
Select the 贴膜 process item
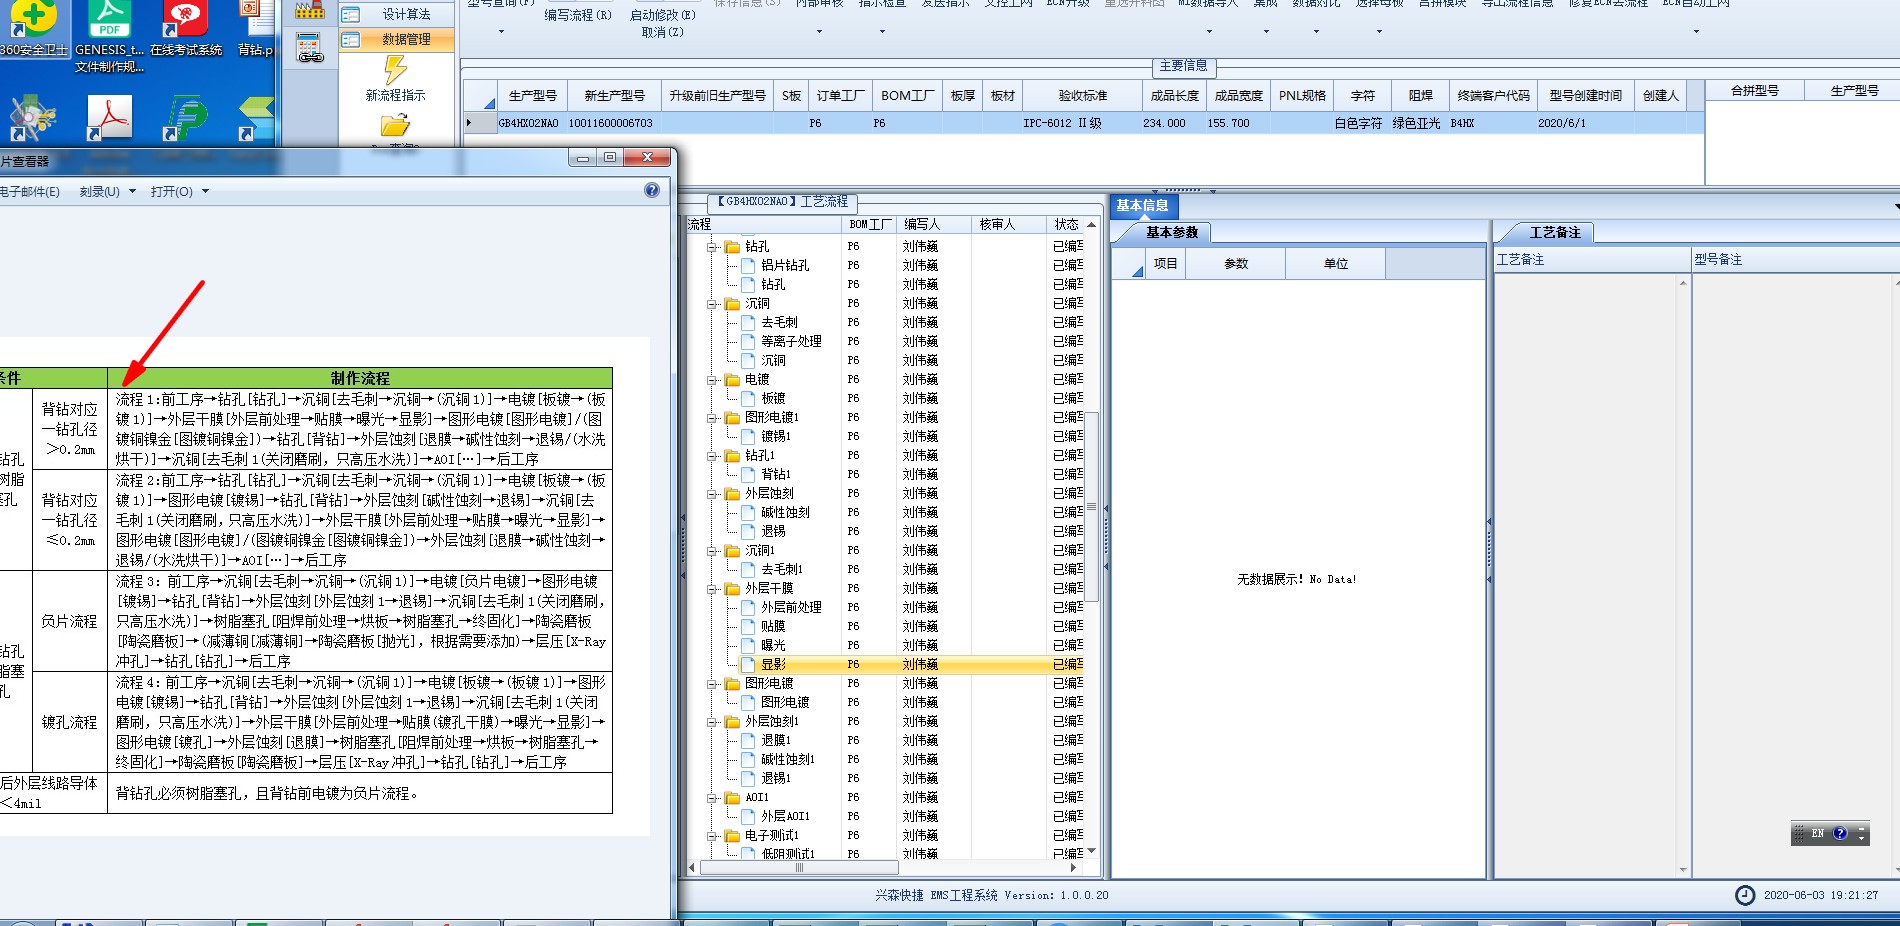[773, 626]
